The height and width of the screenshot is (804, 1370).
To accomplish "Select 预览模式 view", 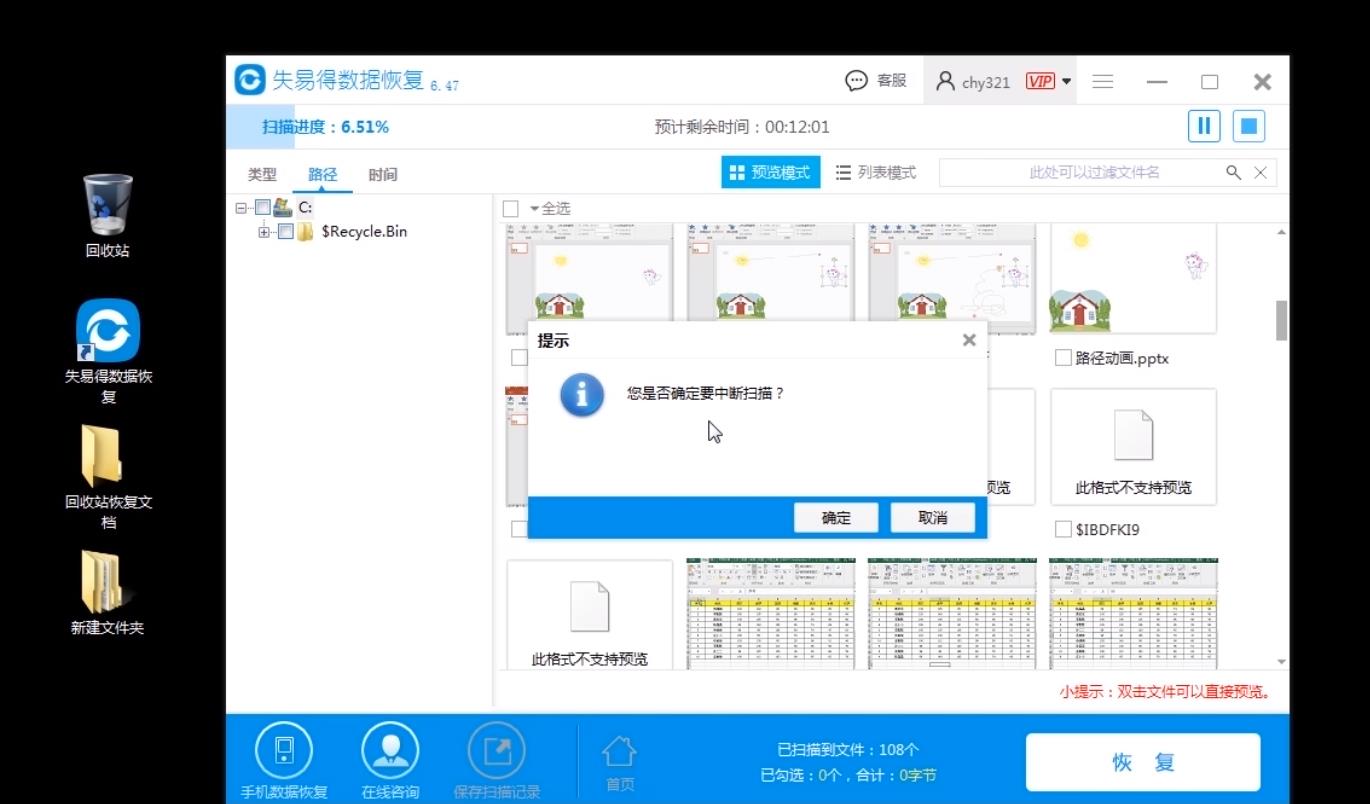I will (x=771, y=172).
